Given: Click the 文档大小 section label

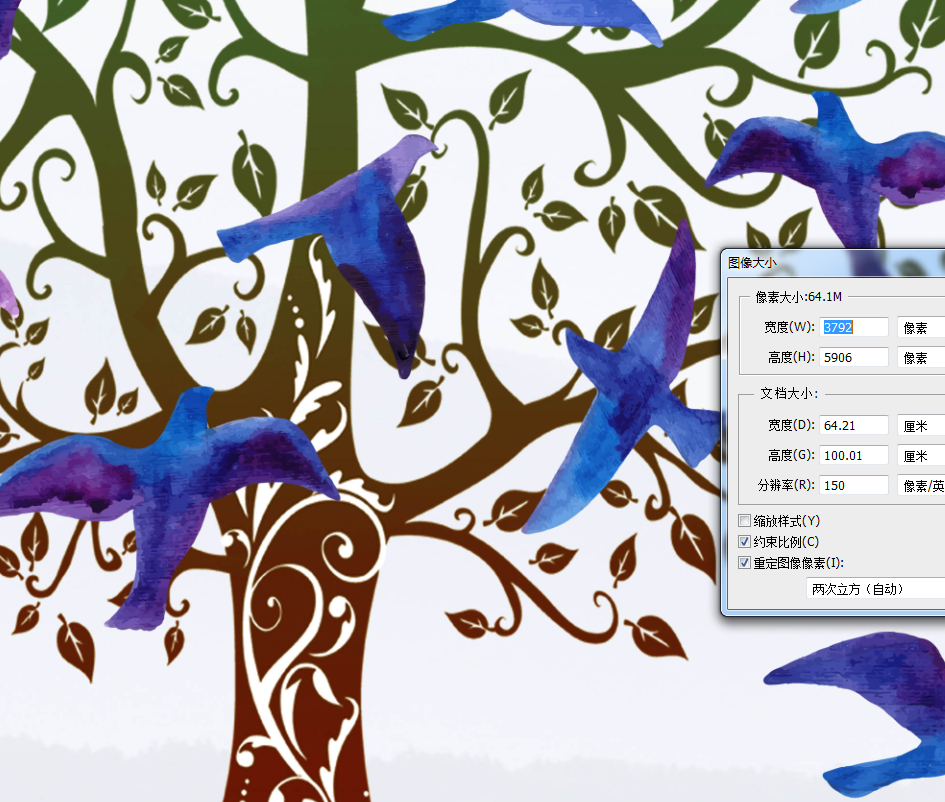Looking at the screenshot, I should 789,393.
